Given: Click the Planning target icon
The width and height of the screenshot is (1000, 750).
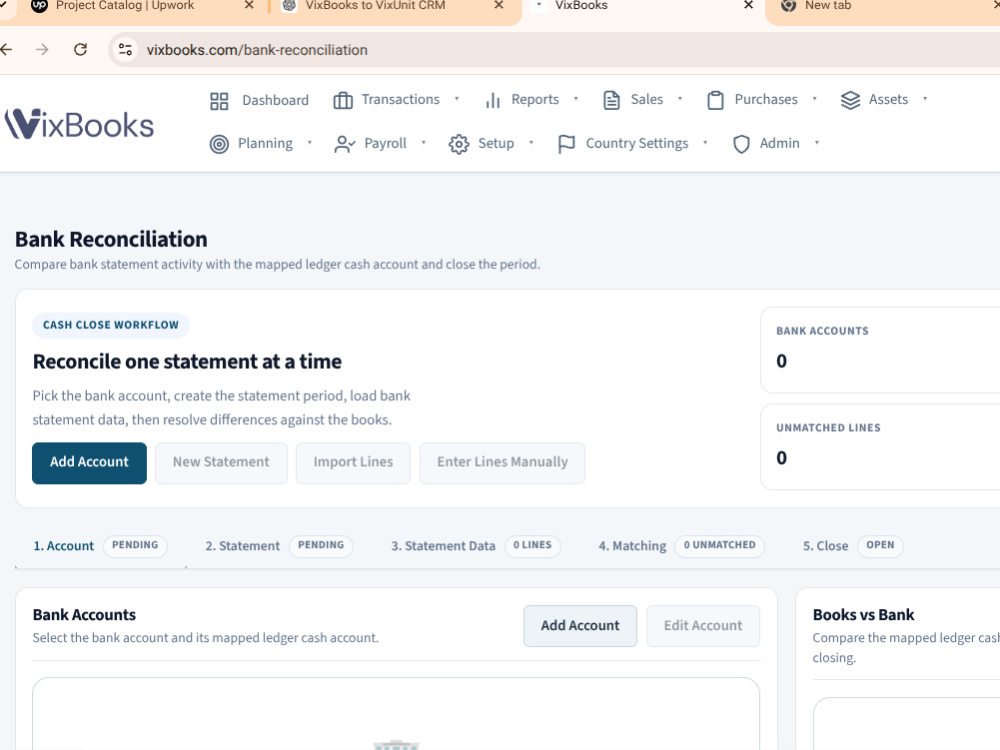Looking at the screenshot, I should coord(219,144).
